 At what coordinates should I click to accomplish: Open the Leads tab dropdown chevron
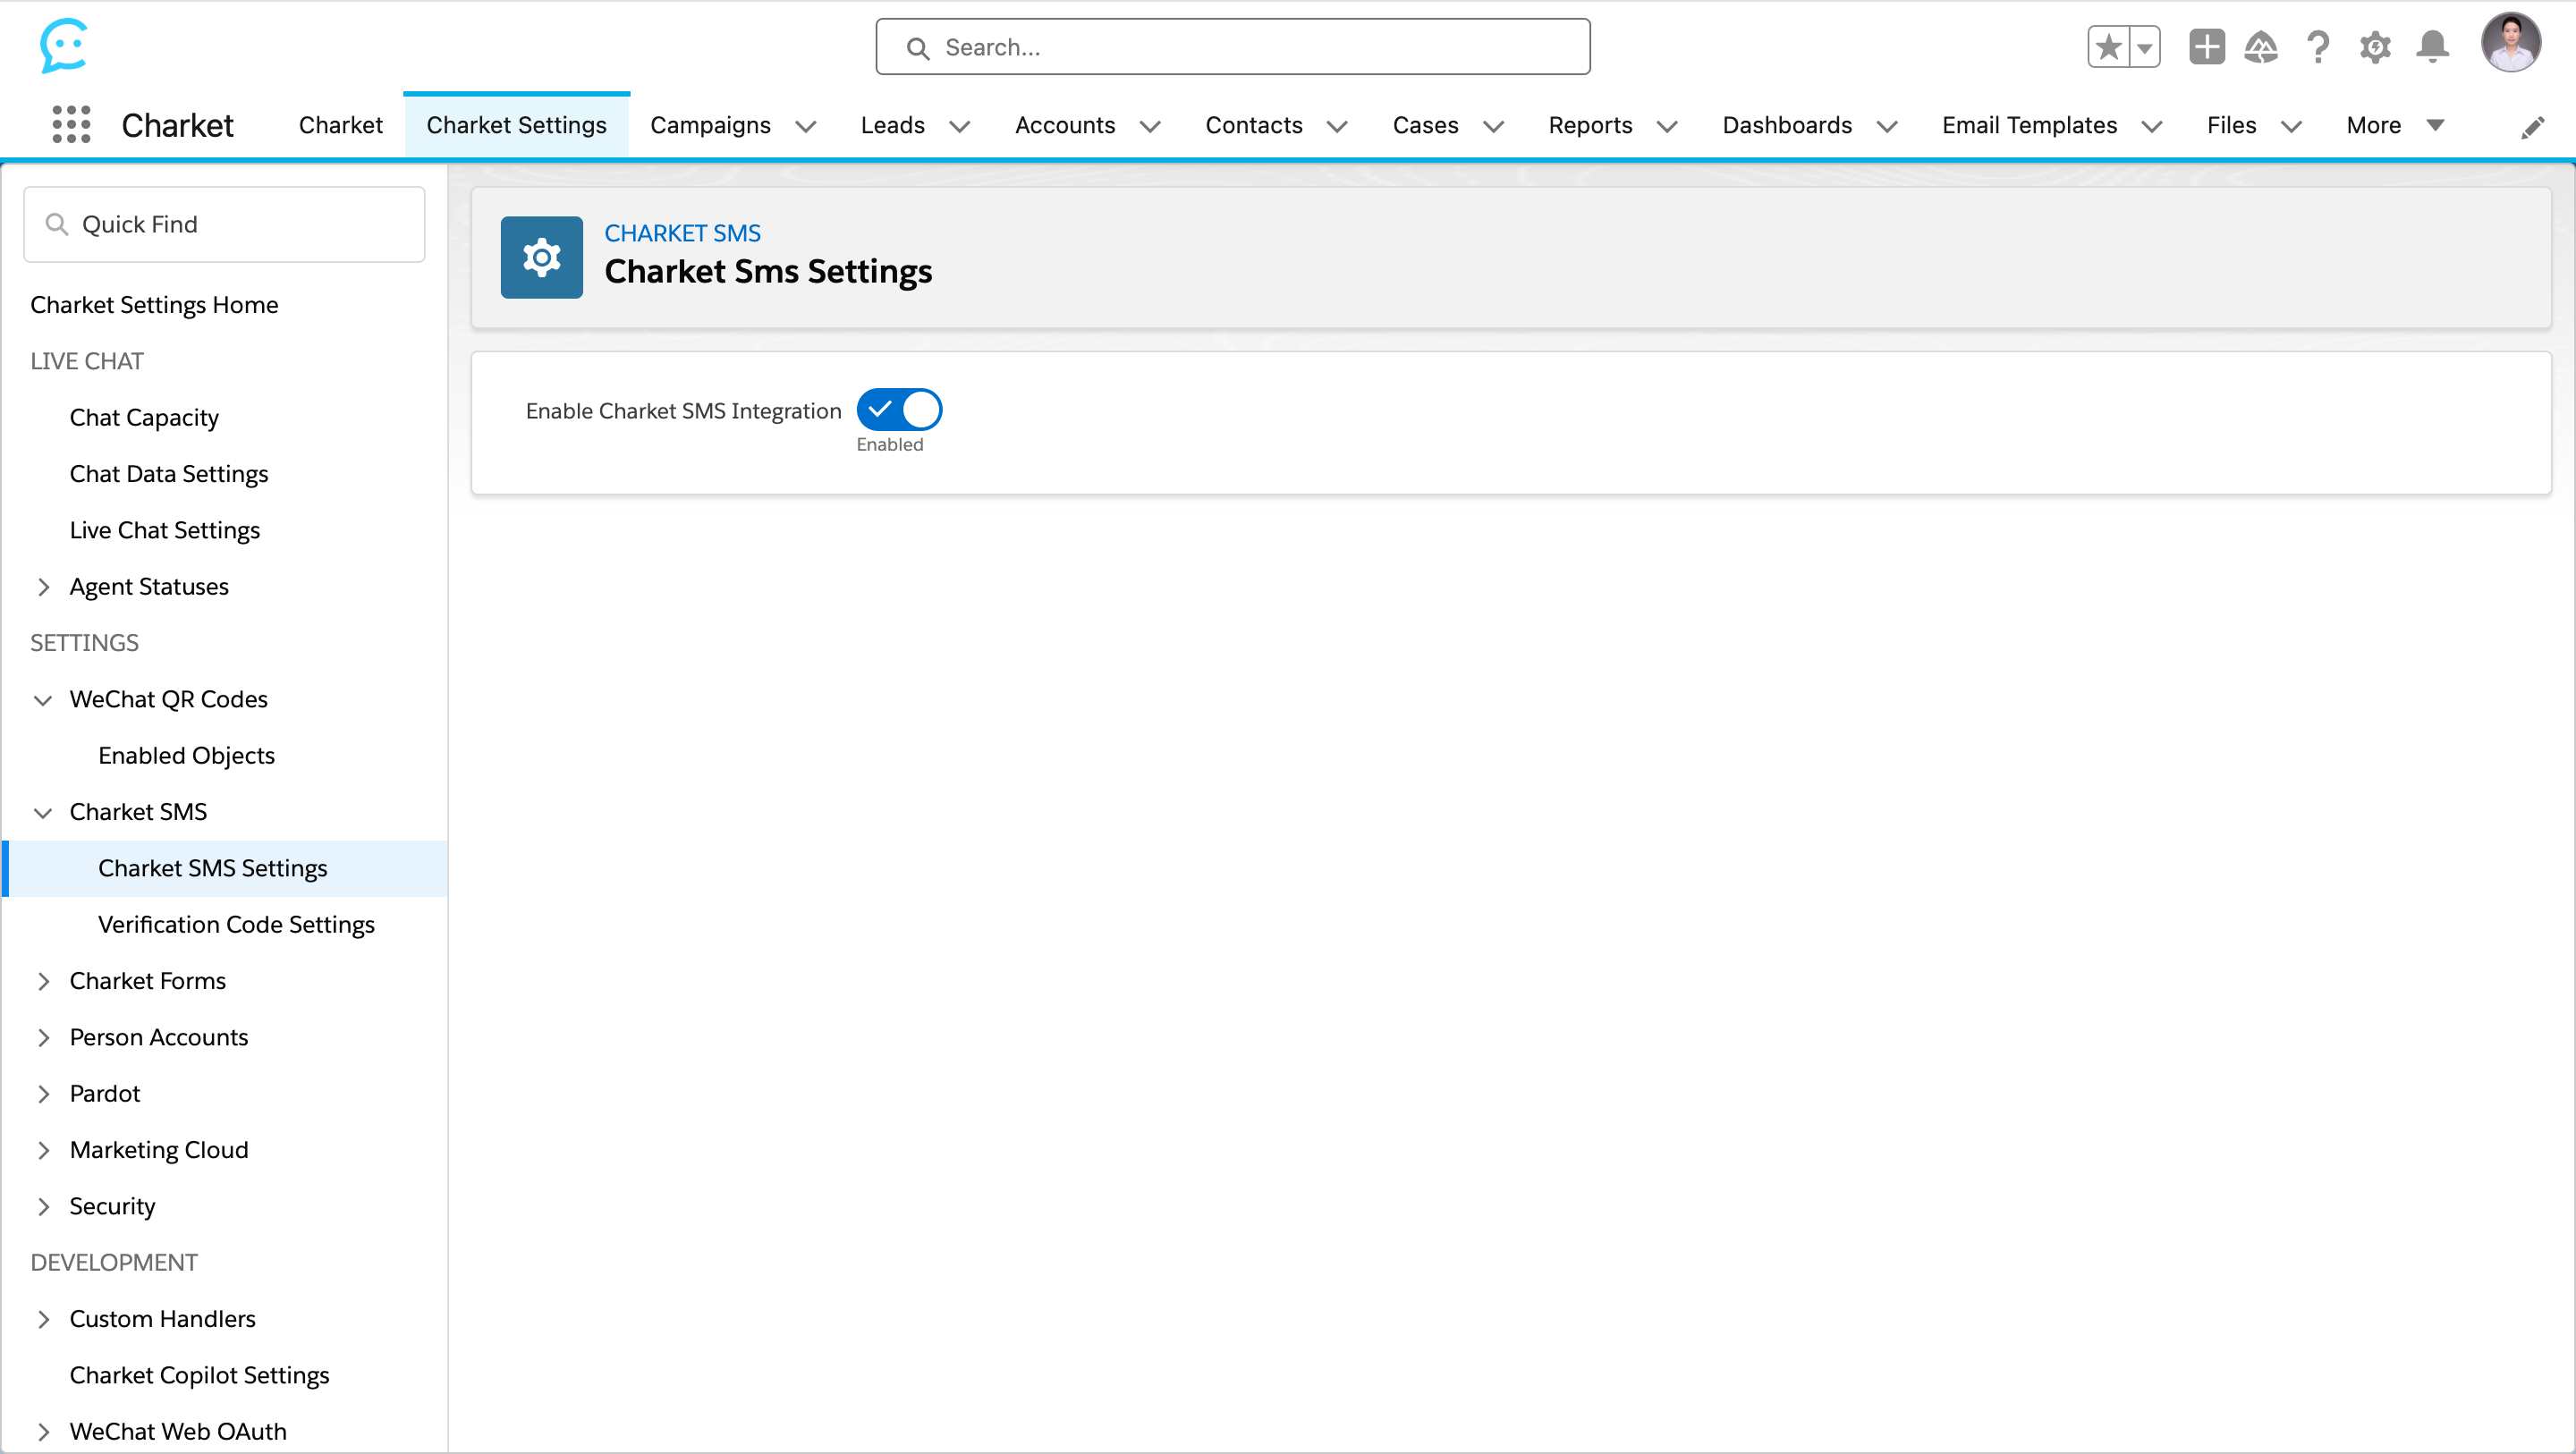(960, 126)
